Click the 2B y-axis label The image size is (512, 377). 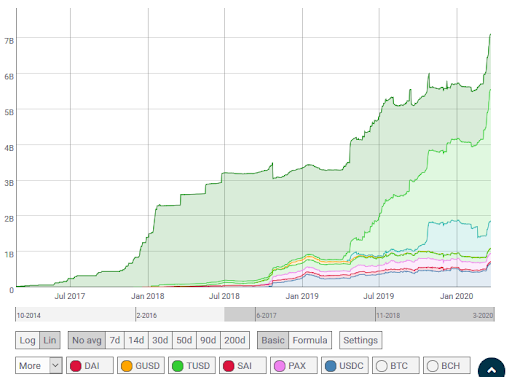pyautogui.click(x=9, y=219)
